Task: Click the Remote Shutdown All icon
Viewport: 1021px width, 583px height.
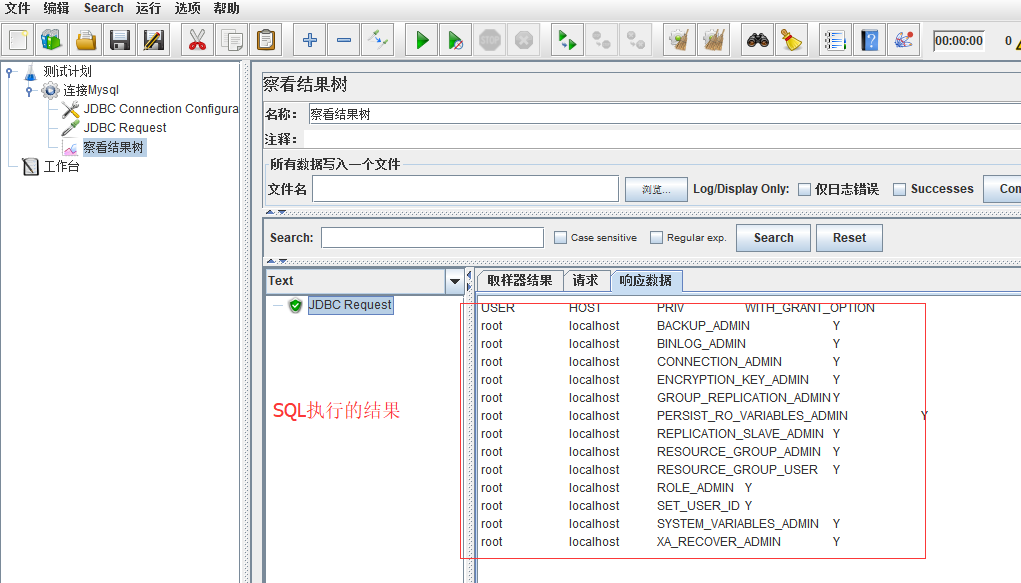Action: point(636,40)
